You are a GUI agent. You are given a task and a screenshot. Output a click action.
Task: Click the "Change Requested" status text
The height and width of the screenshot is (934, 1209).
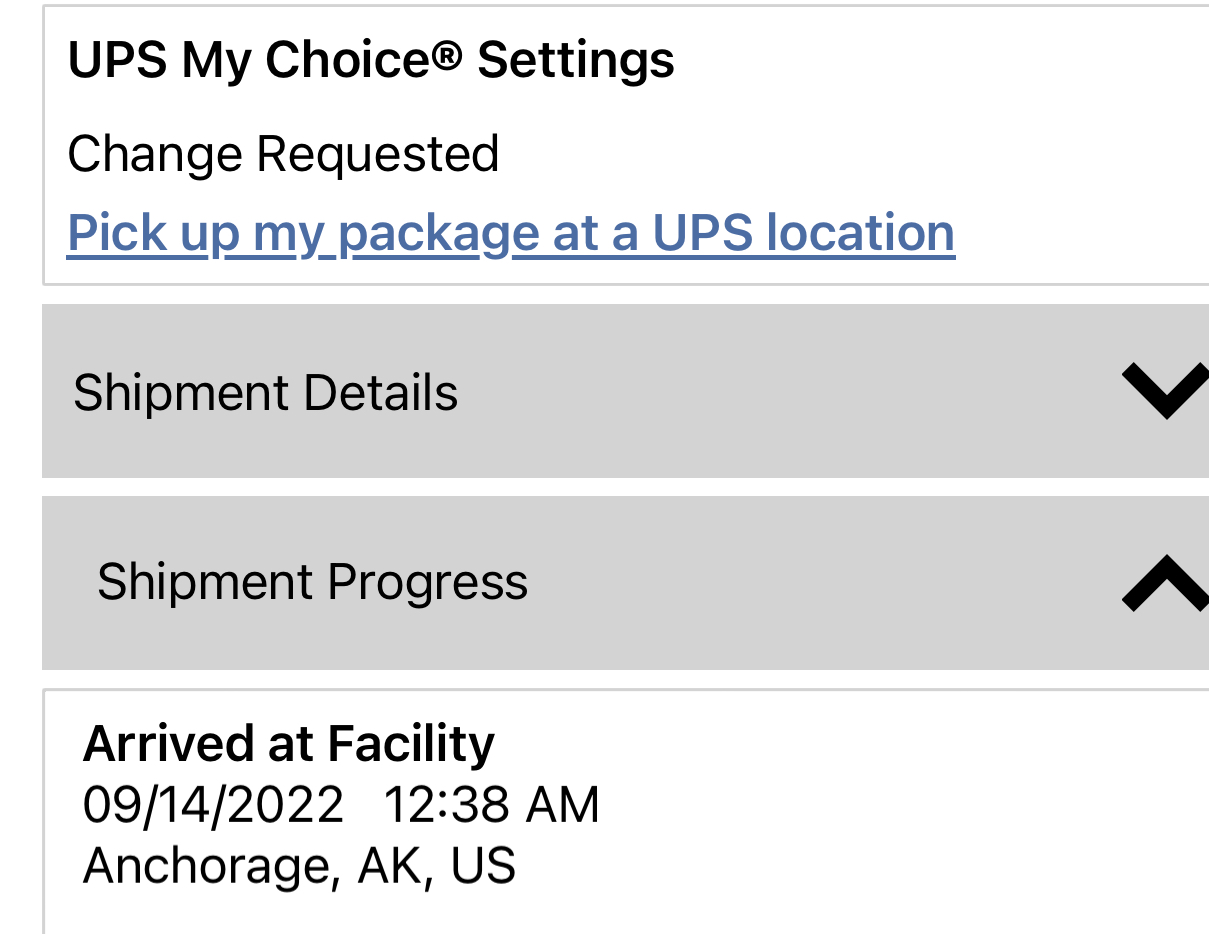283,155
